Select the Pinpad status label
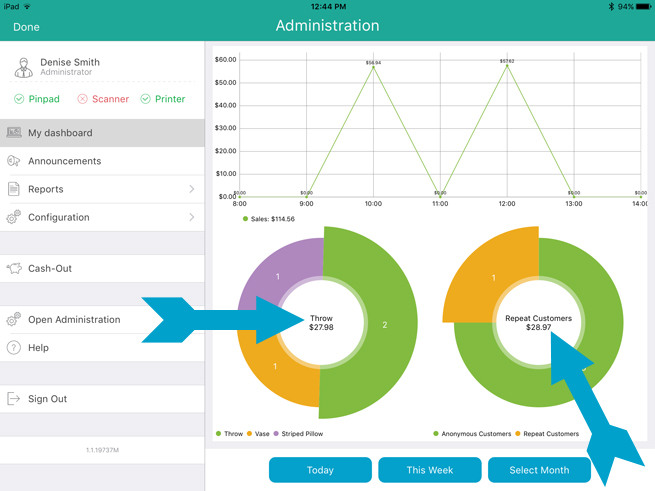 [44, 99]
